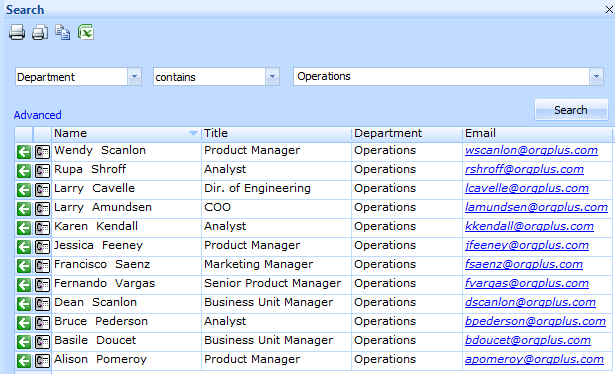Open the Advanced search link
This screenshot has height=374, width=615.
pos(38,115)
